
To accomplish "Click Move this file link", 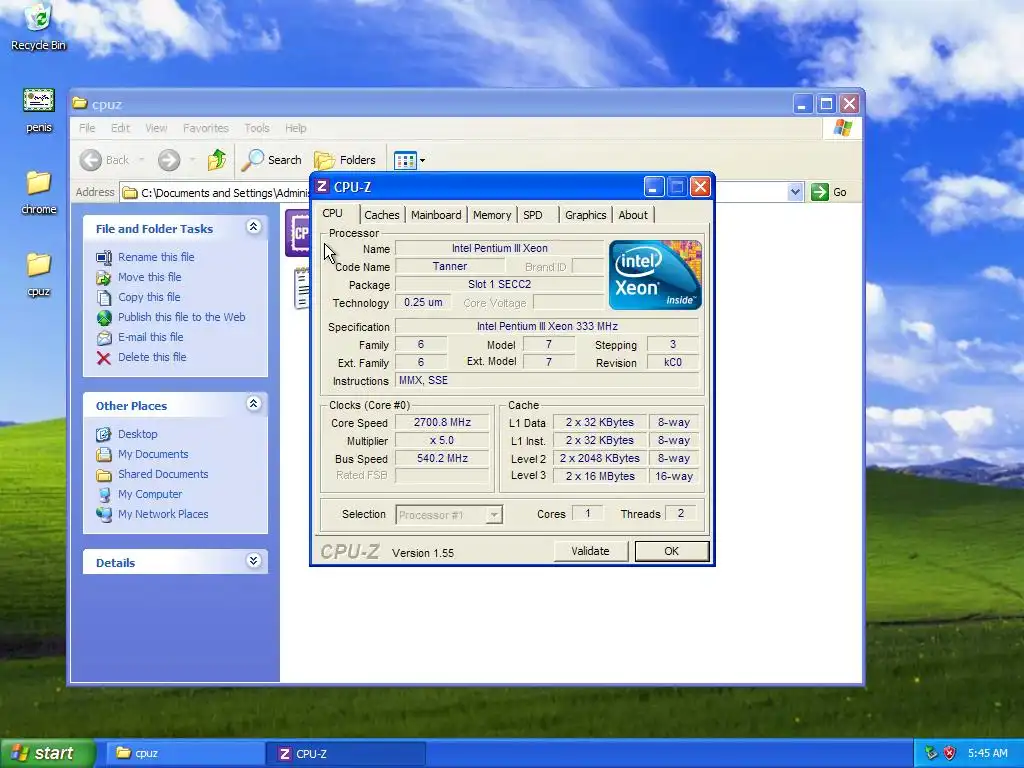I will pos(150,277).
